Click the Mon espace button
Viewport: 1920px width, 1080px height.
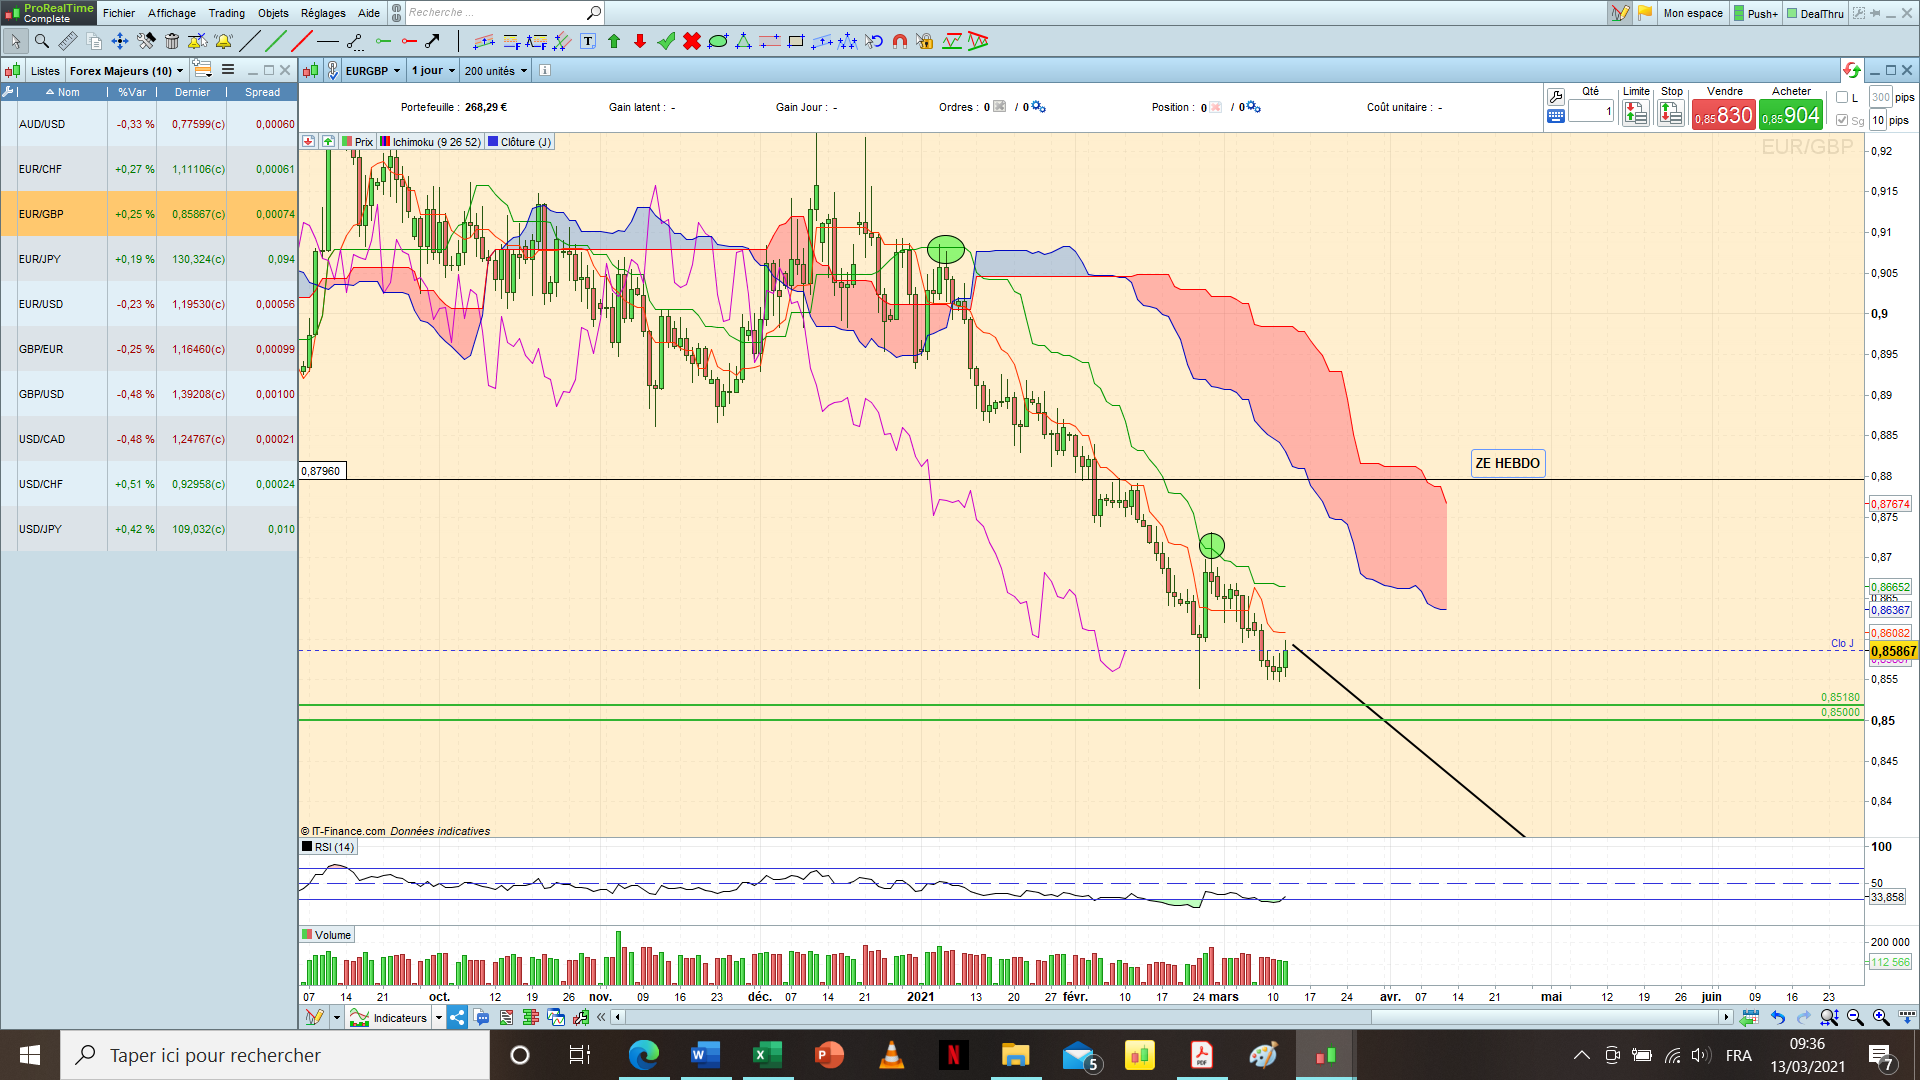point(1693,13)
